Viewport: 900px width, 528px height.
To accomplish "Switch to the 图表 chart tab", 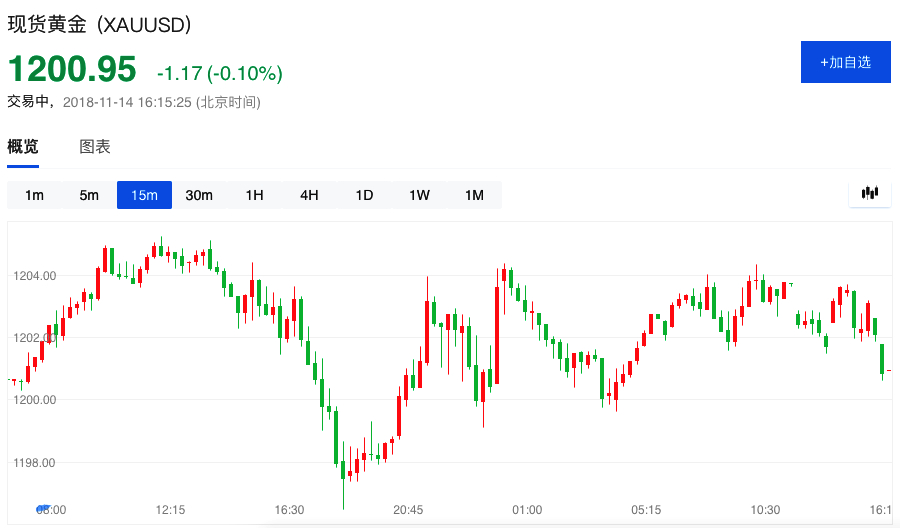I will tap(95, 147).
